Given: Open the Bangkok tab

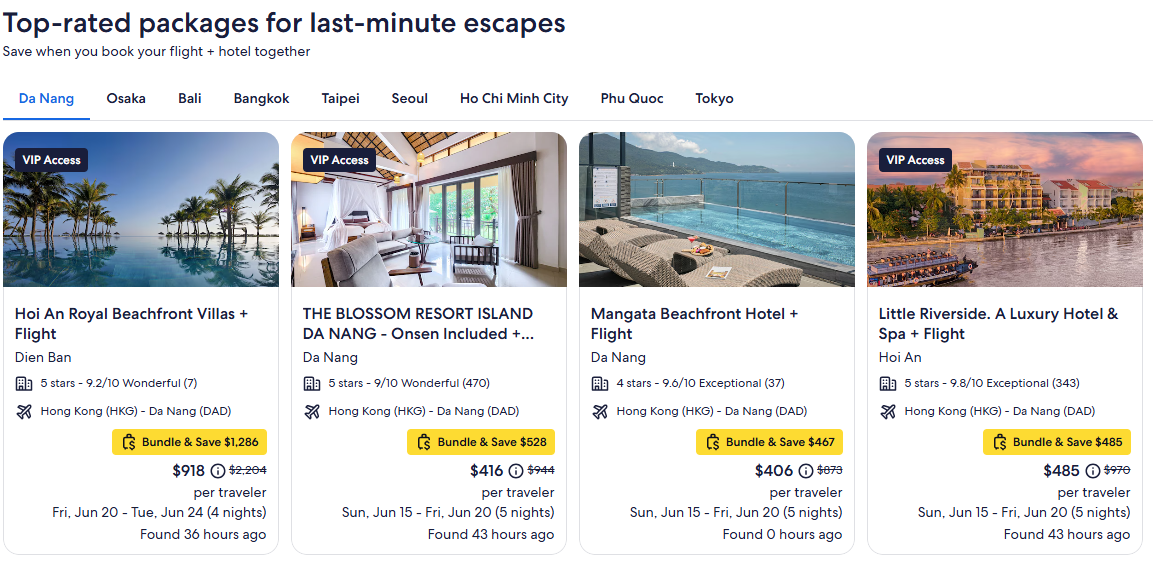Looking at the screenshot, I should point(261,98).
